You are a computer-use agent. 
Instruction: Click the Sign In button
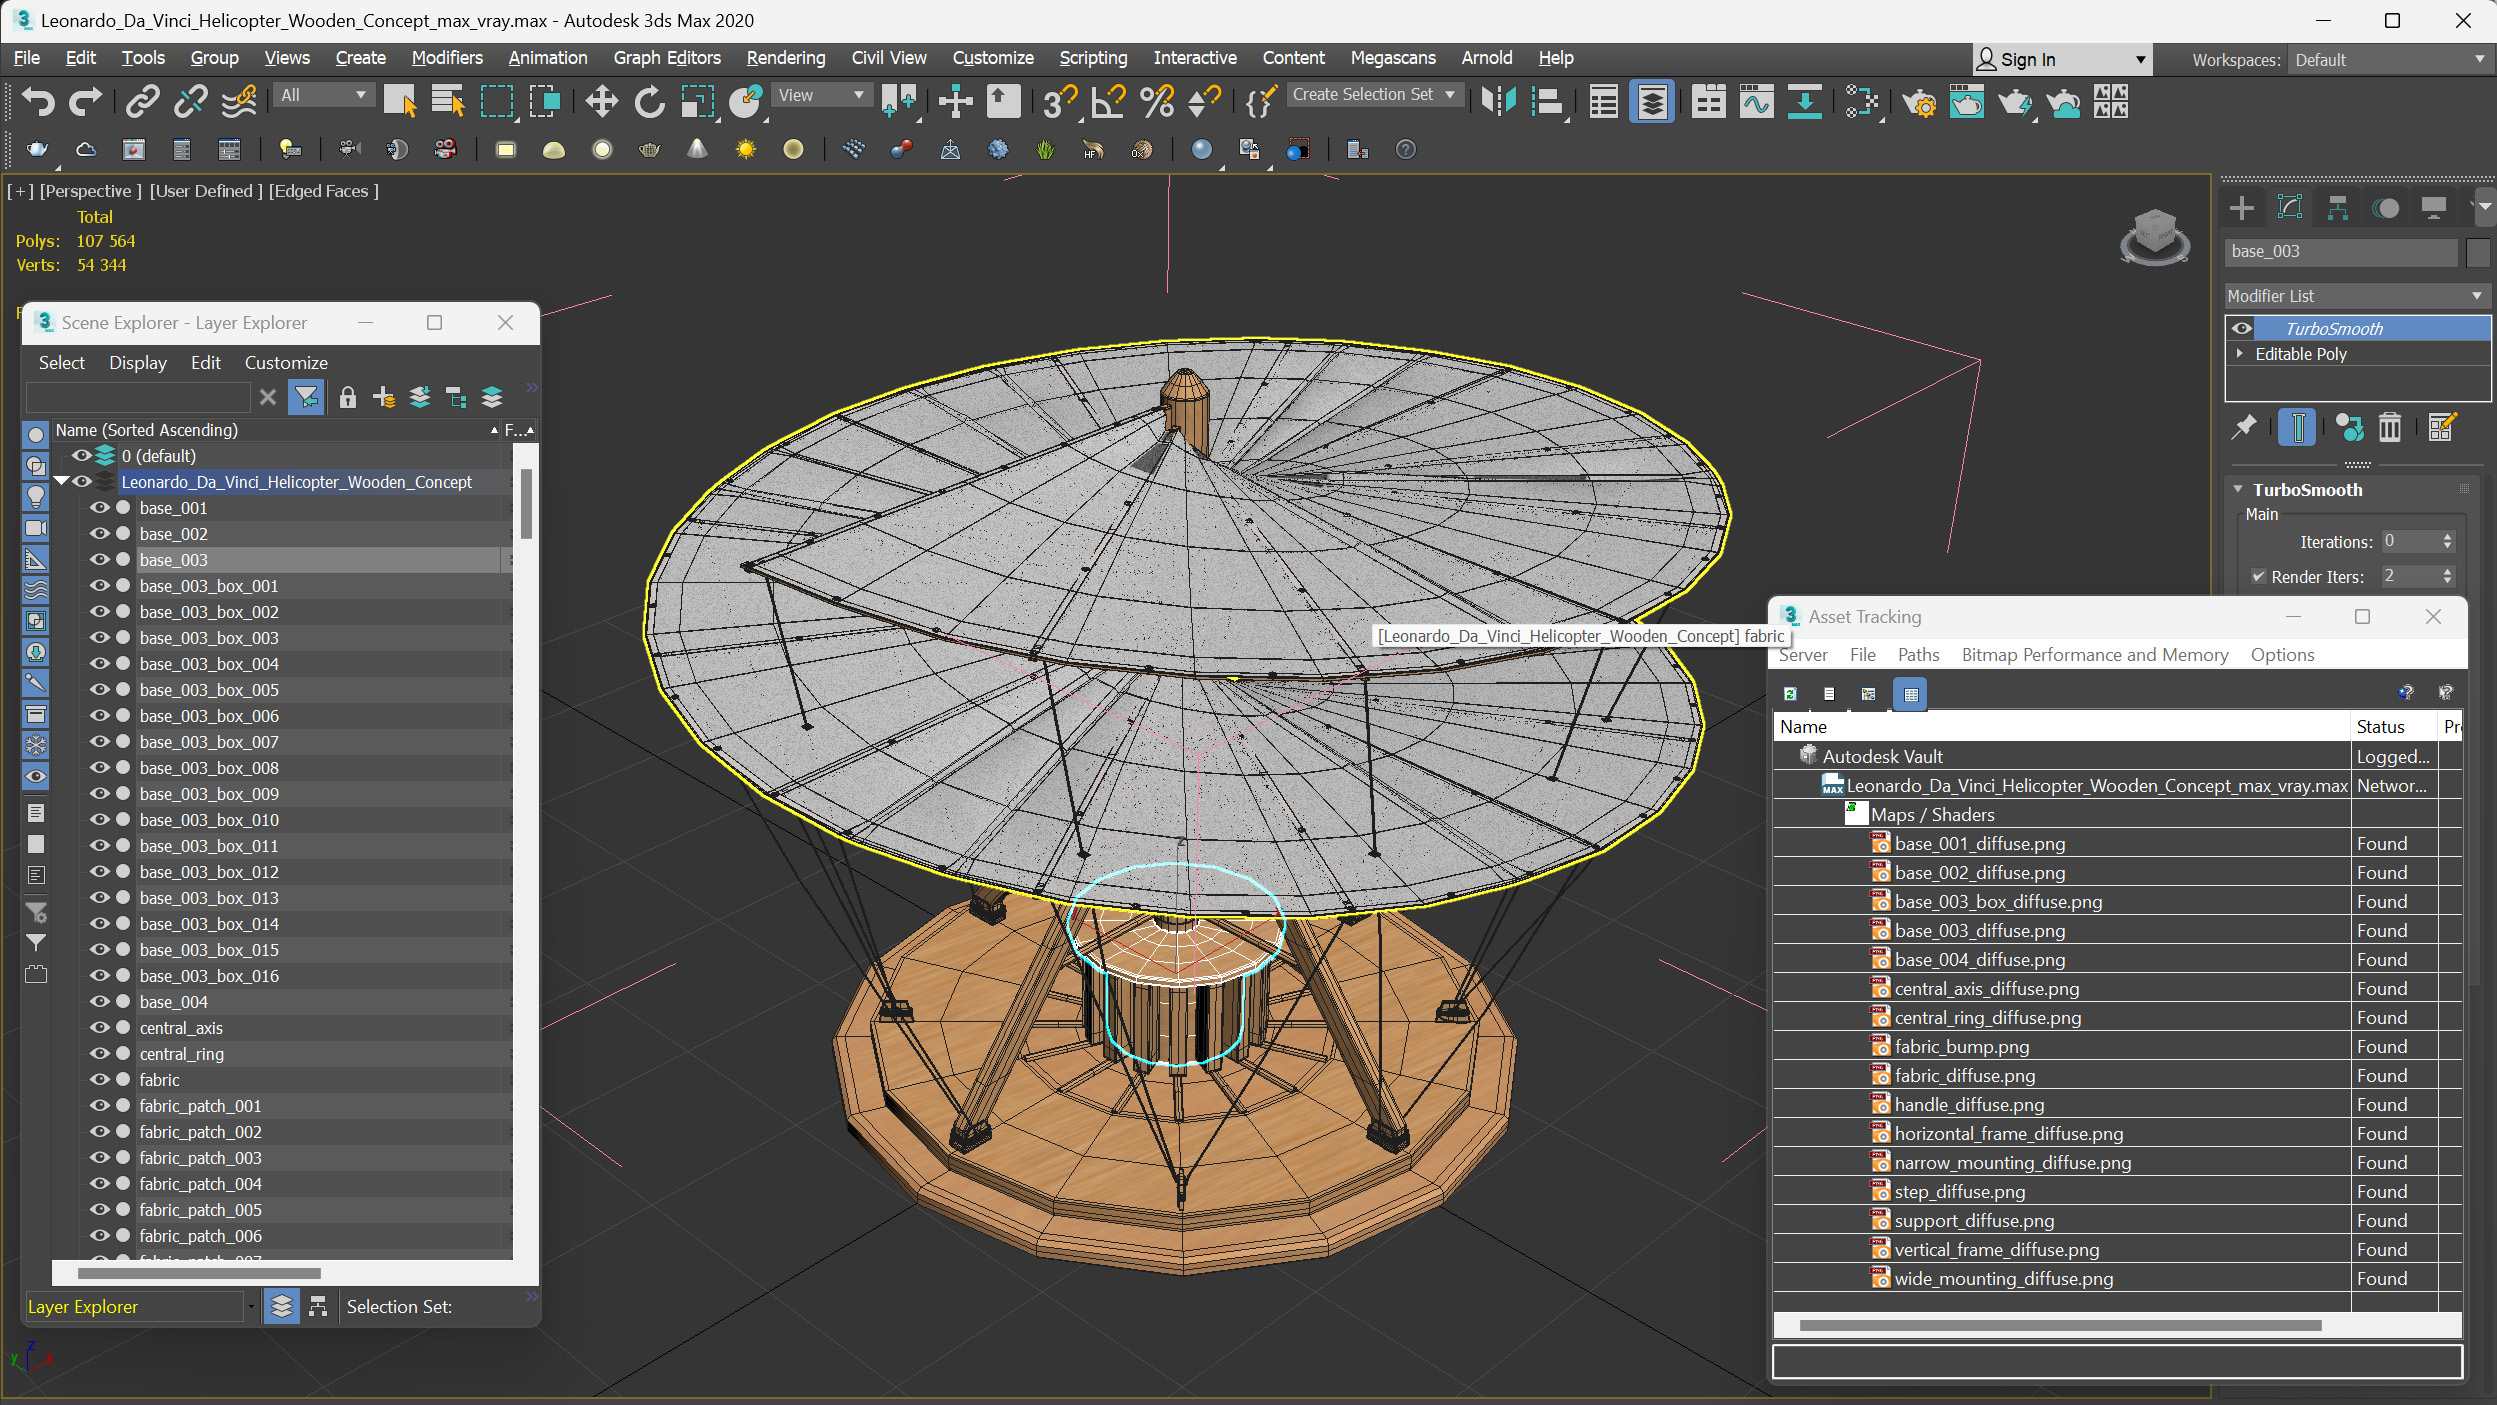[x=2026, y=60]
